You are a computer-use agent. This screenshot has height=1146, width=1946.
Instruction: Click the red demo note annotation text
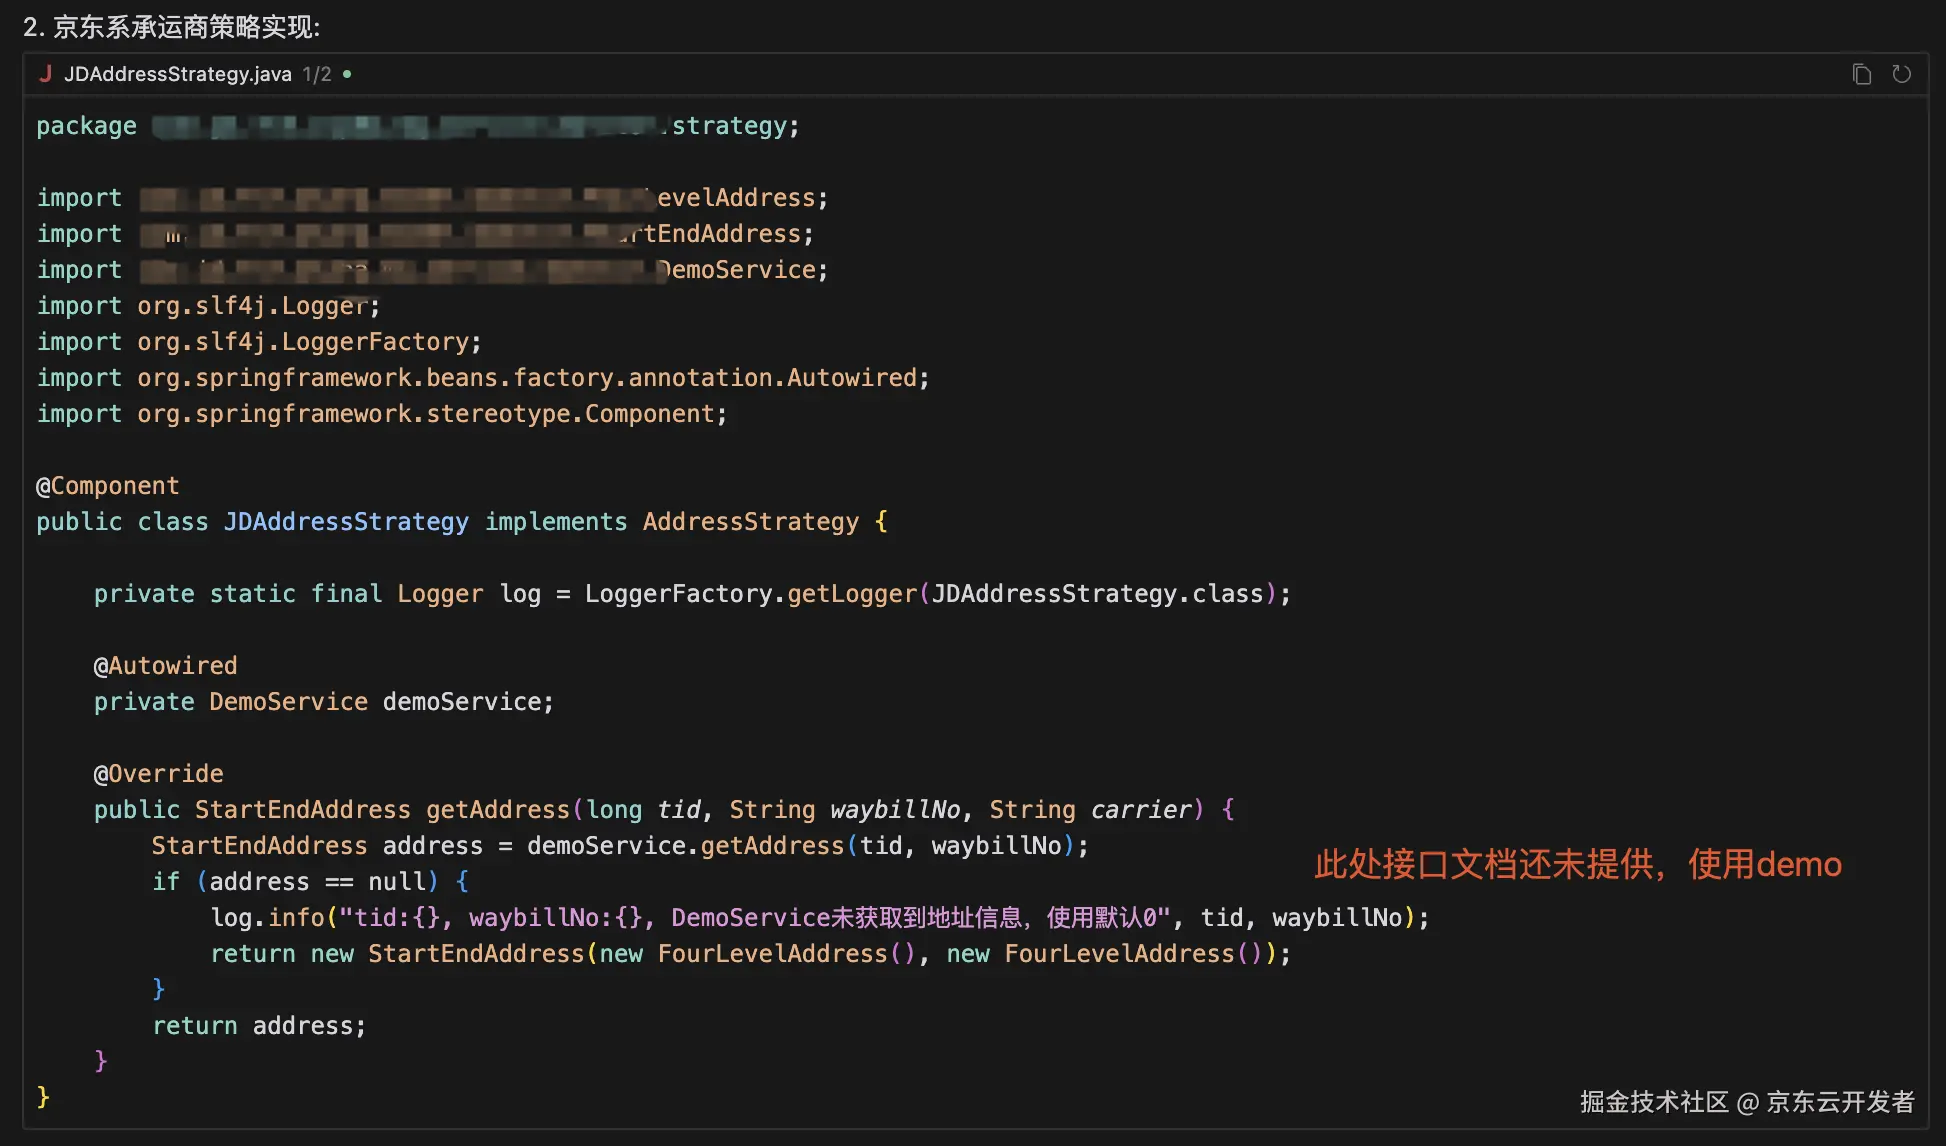1577,864
